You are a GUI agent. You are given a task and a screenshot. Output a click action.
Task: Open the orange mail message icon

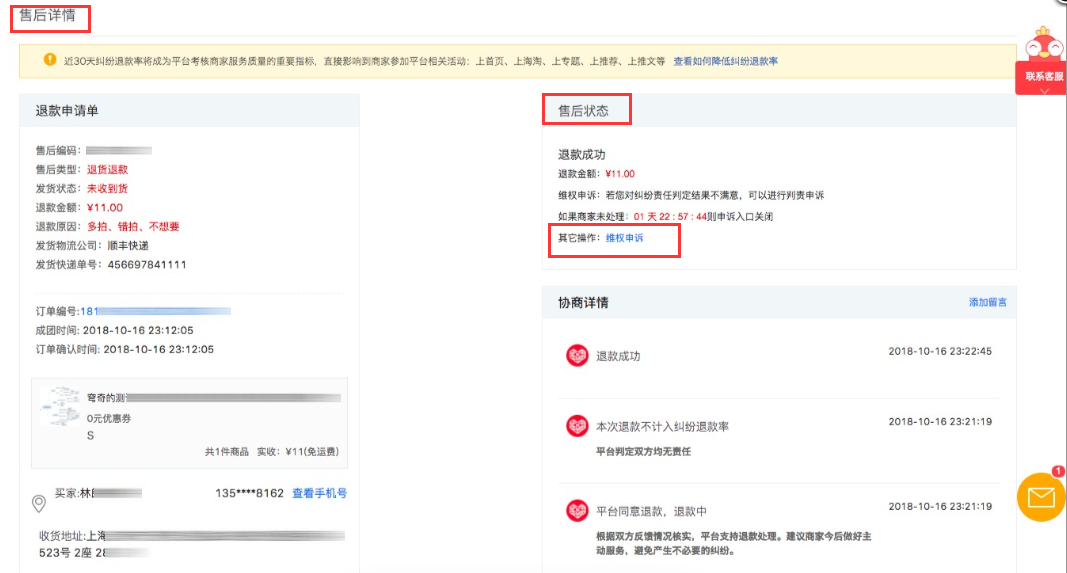pos(1040,497)
